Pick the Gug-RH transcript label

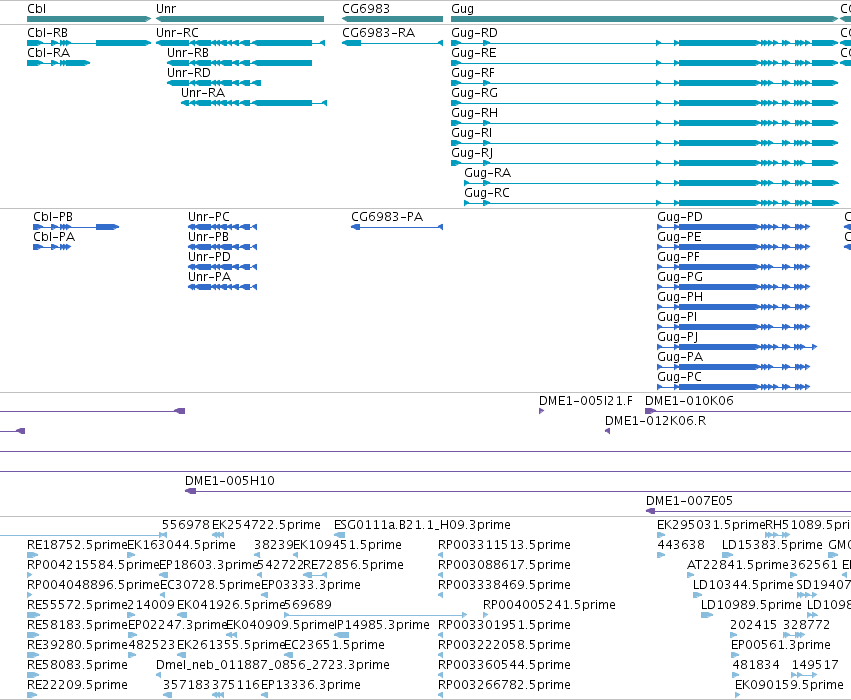pyautogui.click(x=474, y=113)
